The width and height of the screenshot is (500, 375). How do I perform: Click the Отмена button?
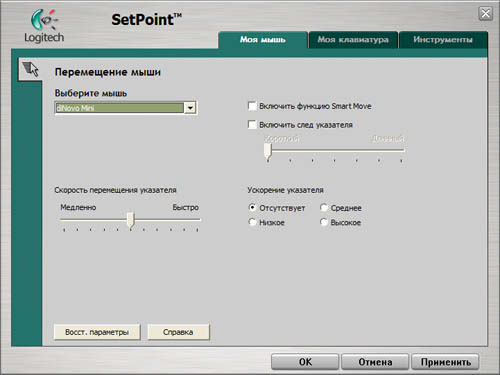point(375,362)
